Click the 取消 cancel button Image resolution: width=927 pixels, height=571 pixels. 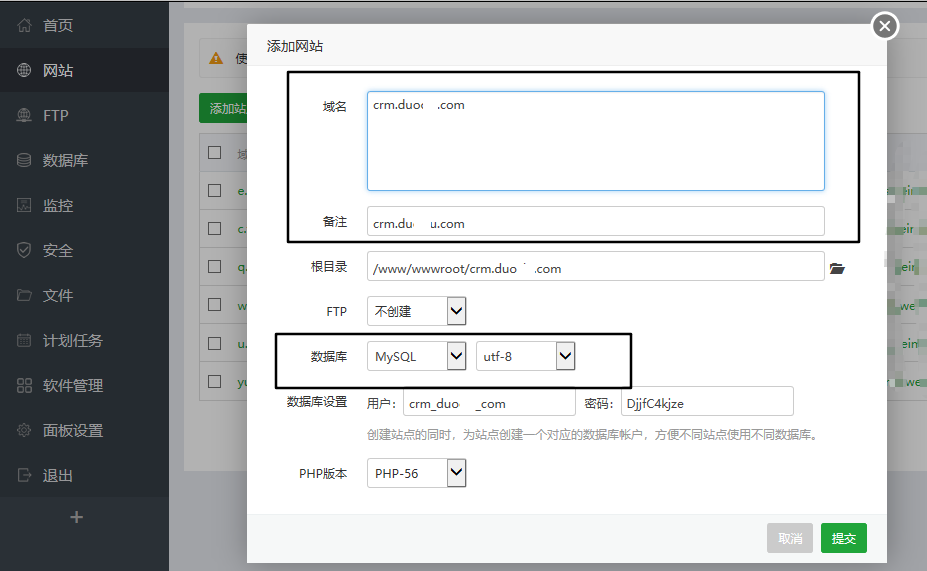pos(790,538)
